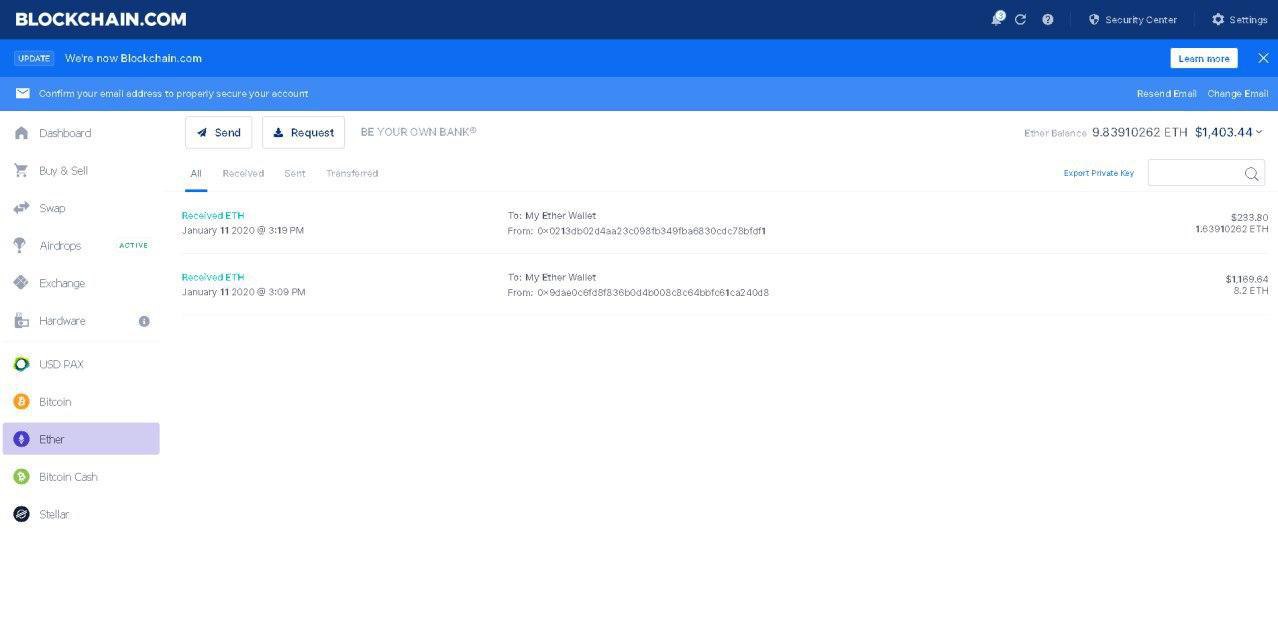Switch to the Transferred tab
Viewport: 1278px width, 624px height.
coord(352,173)
